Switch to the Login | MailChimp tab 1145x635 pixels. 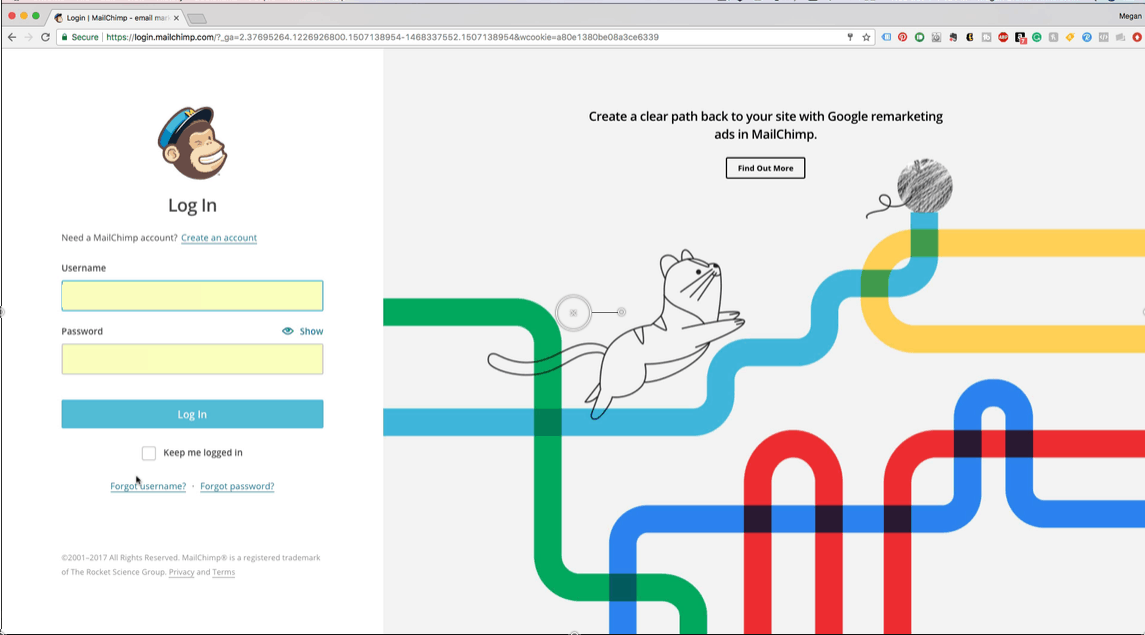click(x=117, y=18)
